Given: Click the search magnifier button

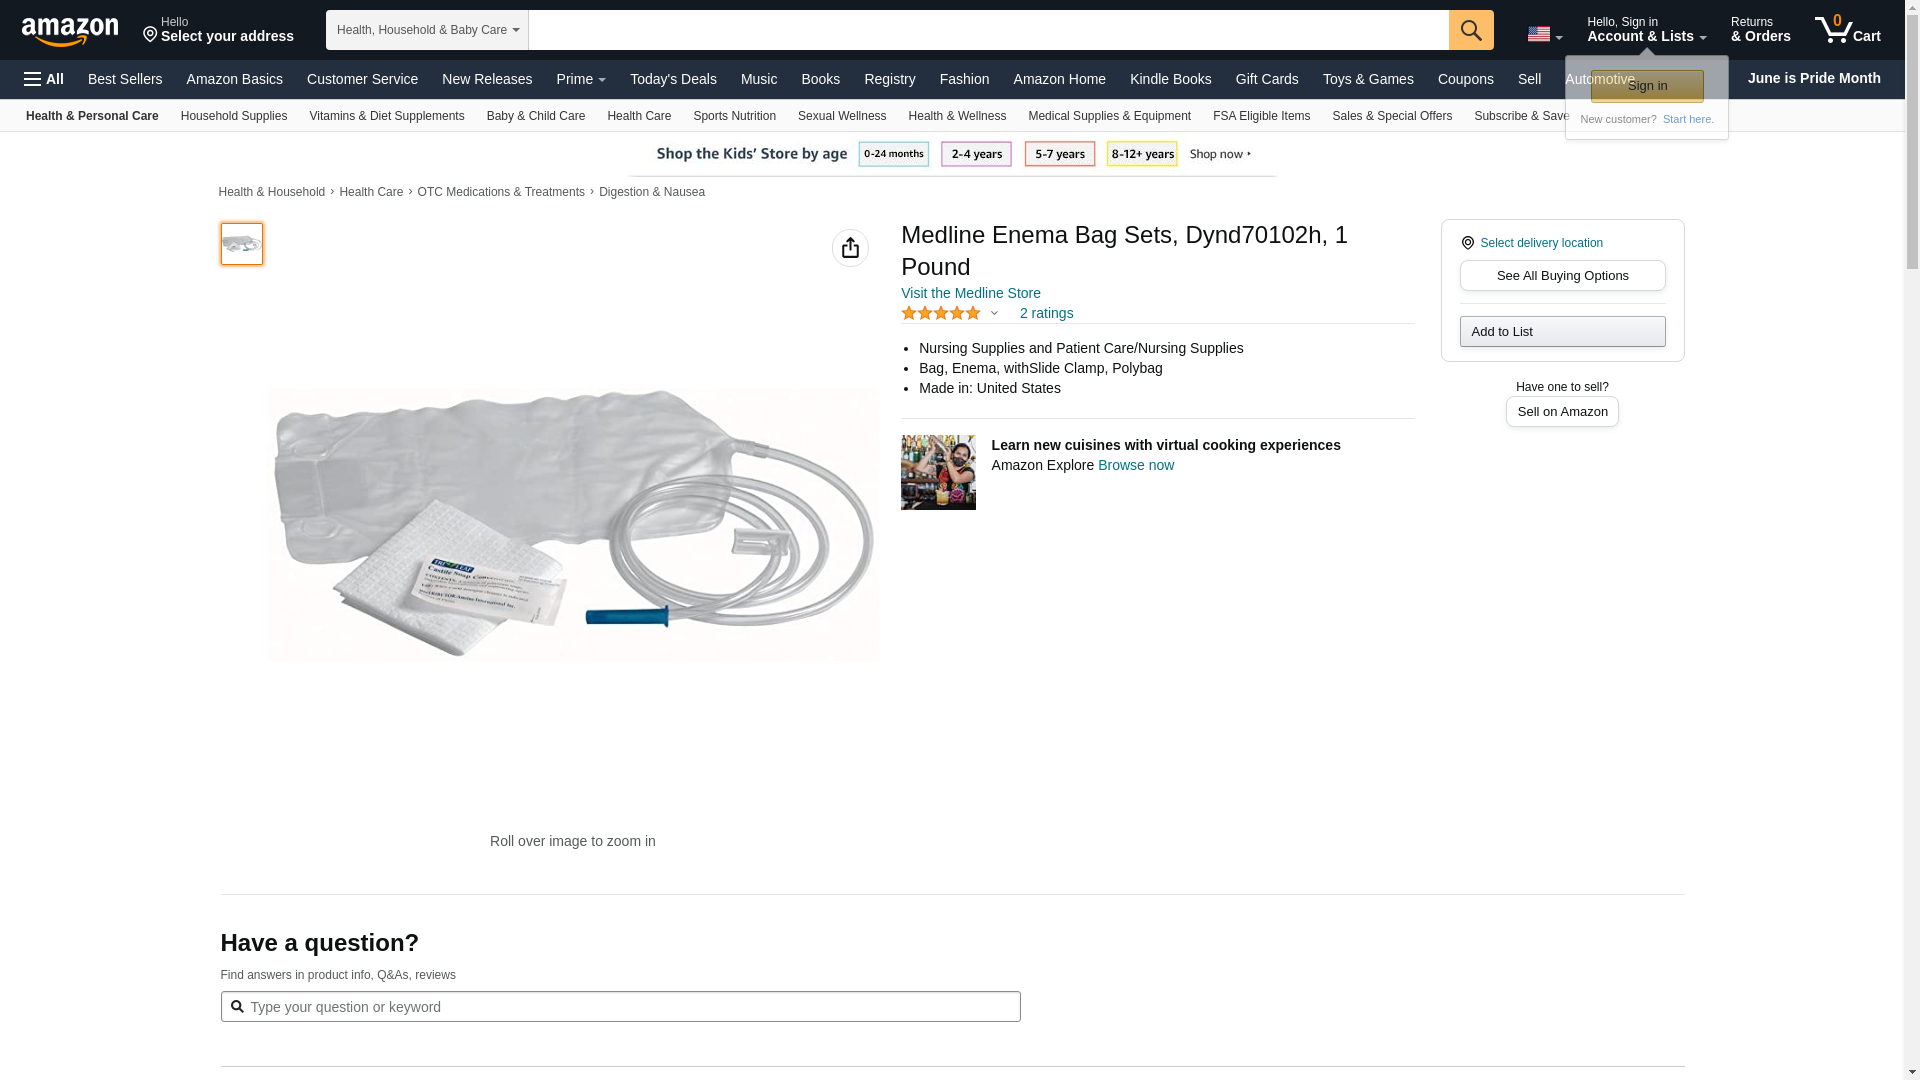Looking at the screenshot, I should click(1470, 30).
